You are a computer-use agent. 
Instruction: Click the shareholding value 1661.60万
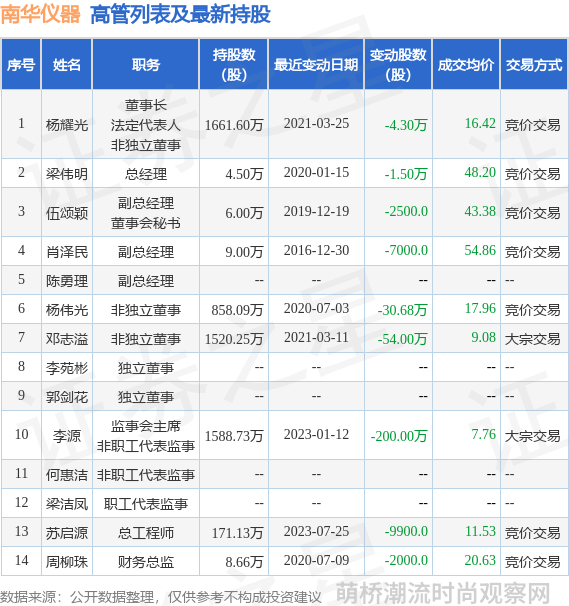click(x=234, y=125)
